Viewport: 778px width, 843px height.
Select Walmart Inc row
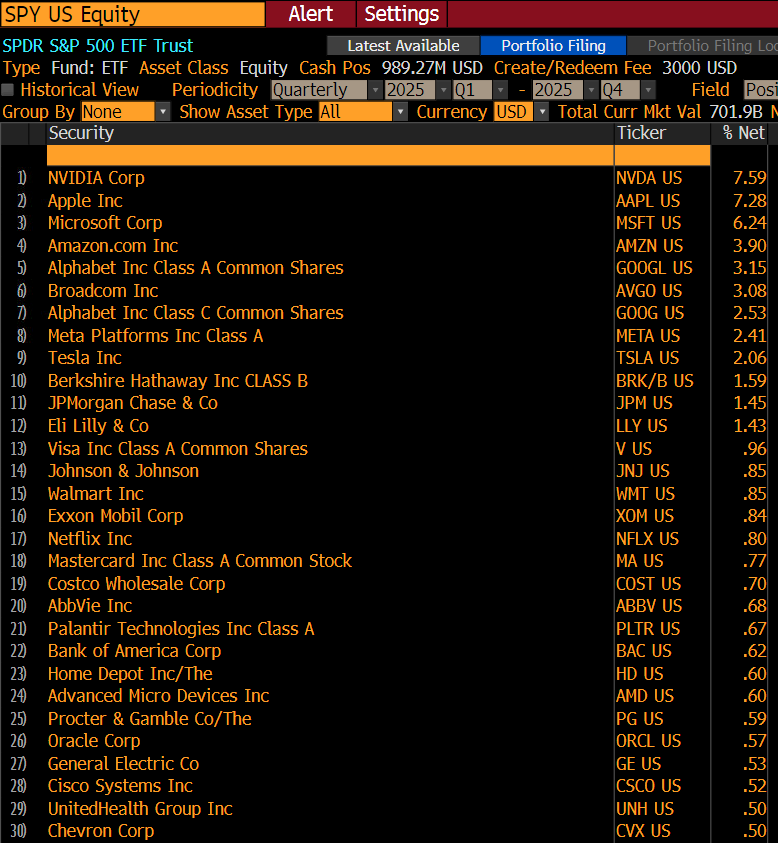tap(96, 494)
